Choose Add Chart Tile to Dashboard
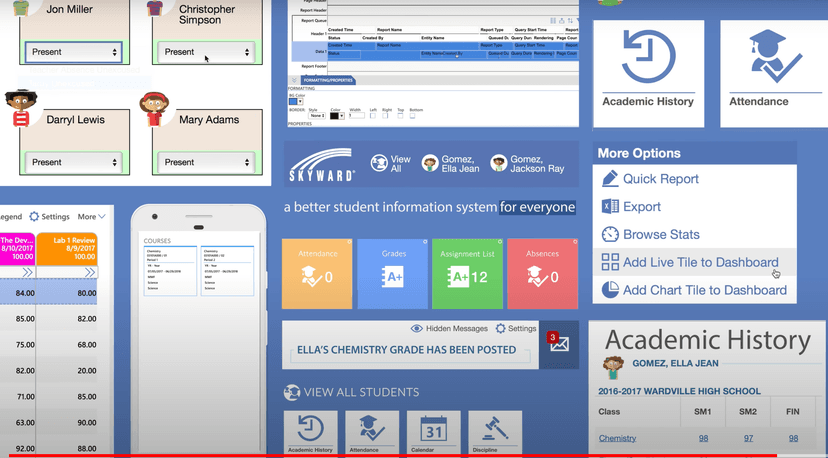Screen dimensions: 828x458 [694, 290]
